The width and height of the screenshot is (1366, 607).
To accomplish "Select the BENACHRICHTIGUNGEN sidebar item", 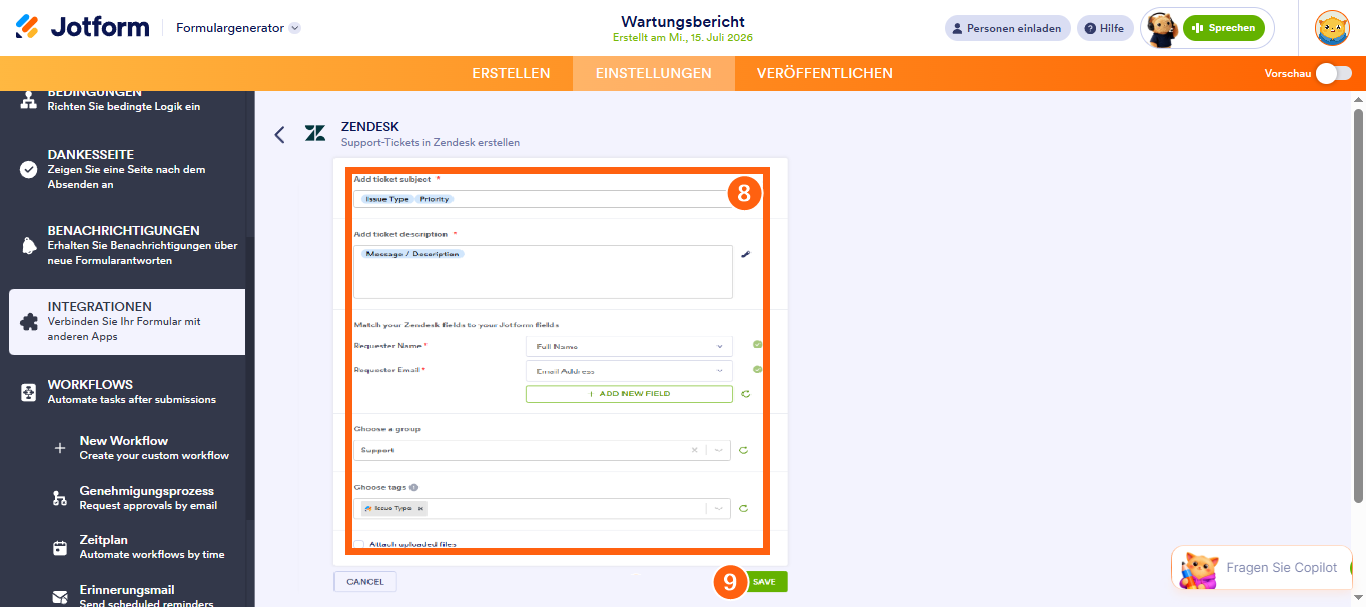I will pyautogui.click(x=127, y=245).
